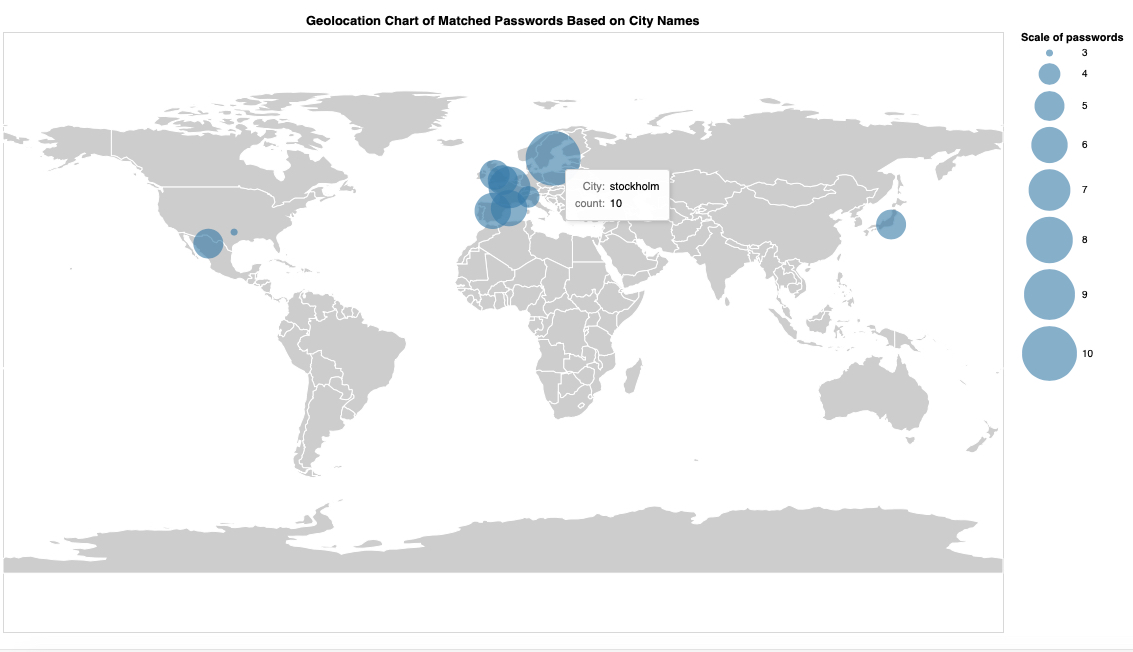Screen dimensions: 1133x652
Task: Click the legend circle for count 7
Action: [1049, 190]
